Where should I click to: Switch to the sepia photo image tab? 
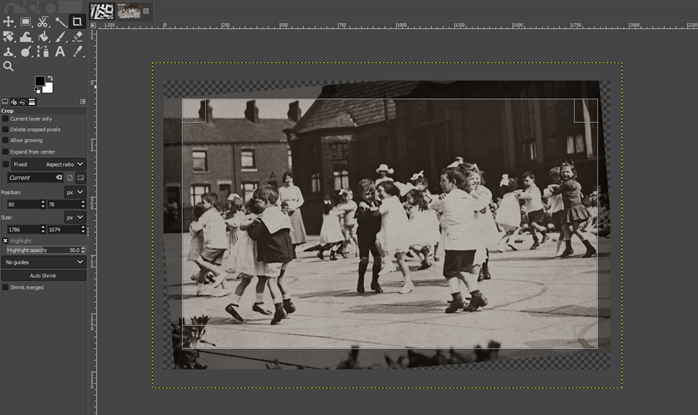tap(129, 11)
